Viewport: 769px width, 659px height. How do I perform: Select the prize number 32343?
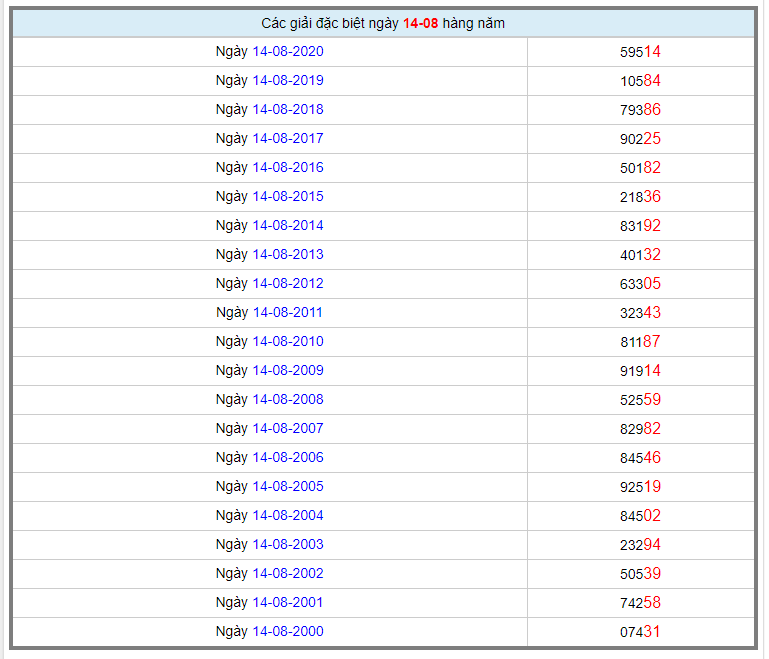pyautogui.click(x=640, y=312)
